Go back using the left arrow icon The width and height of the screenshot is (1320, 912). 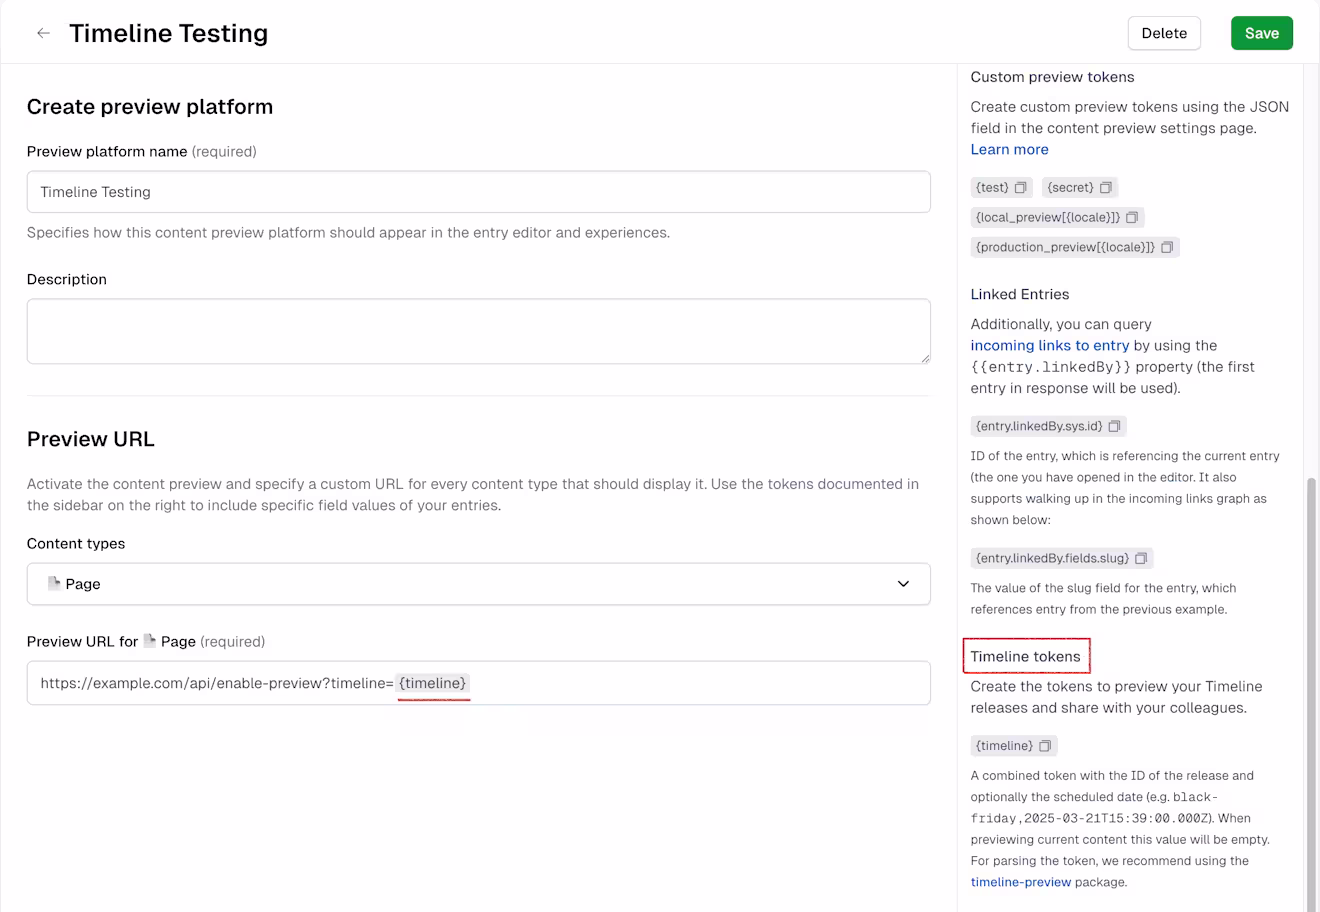click(x=43, y=33)
